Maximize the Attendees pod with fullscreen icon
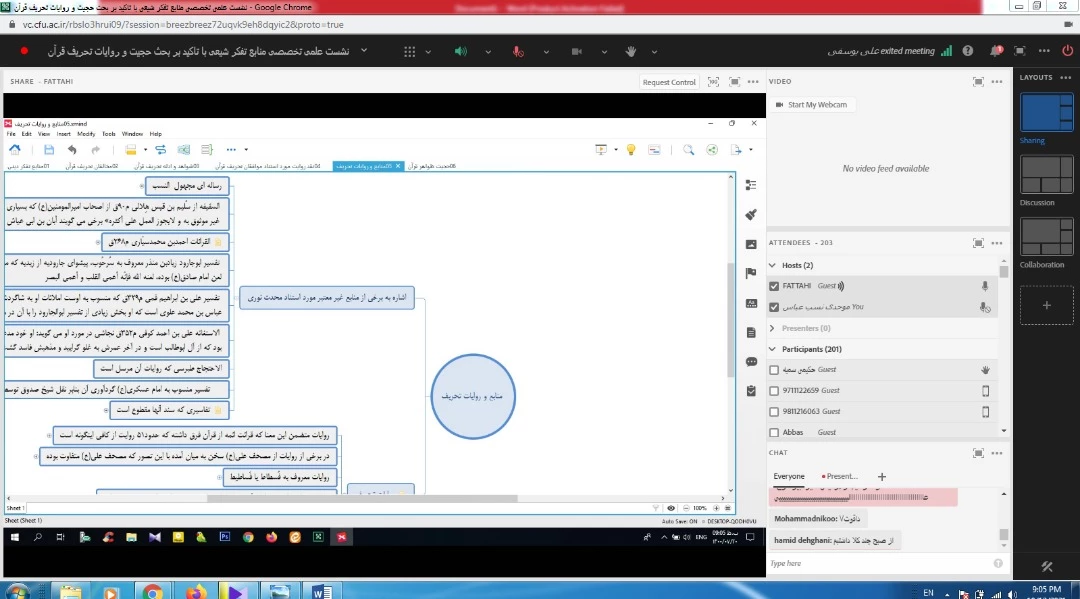The width and height of the screenshot is (1080, 599). (979, 243)
